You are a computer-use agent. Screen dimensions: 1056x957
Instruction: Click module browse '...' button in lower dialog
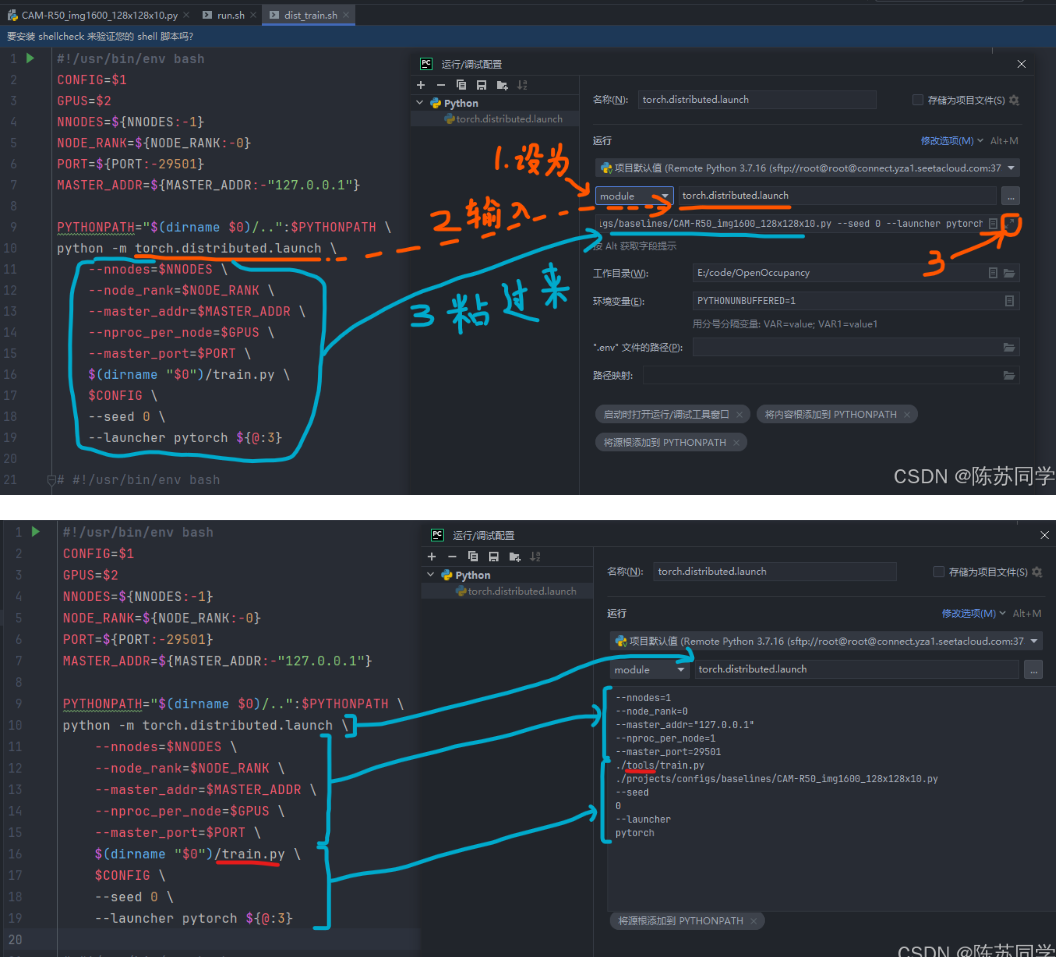click(x=1033, y=669)
